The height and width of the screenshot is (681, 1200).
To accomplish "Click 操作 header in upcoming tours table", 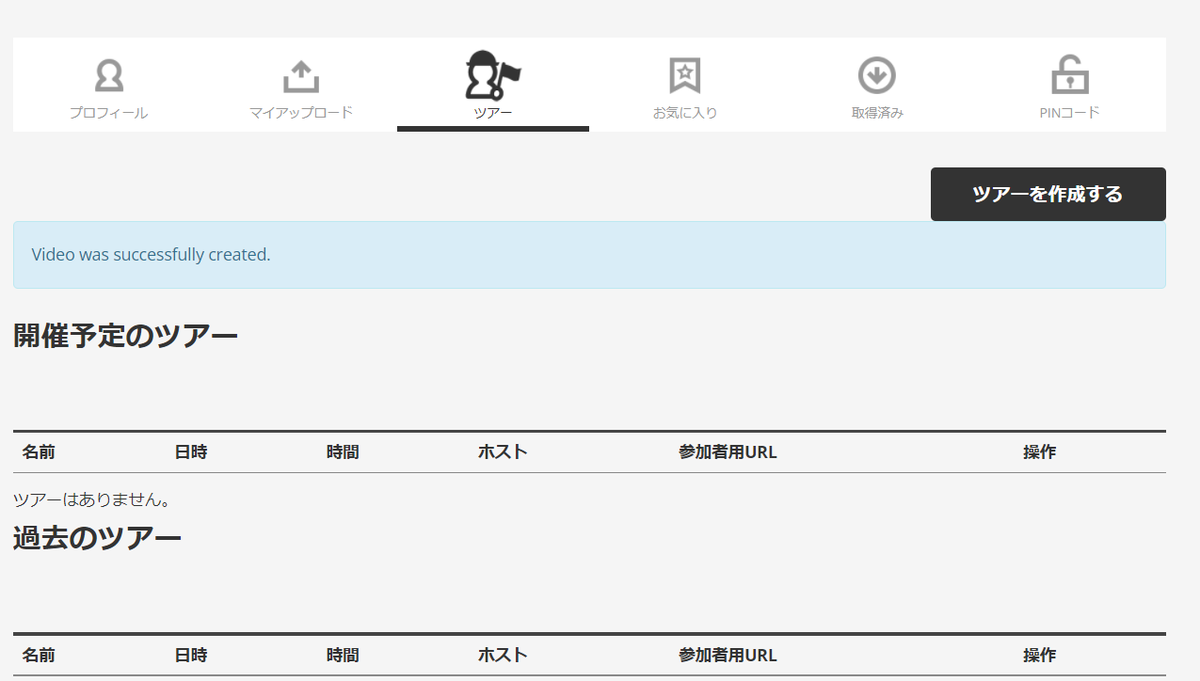I will point(1039,452).
